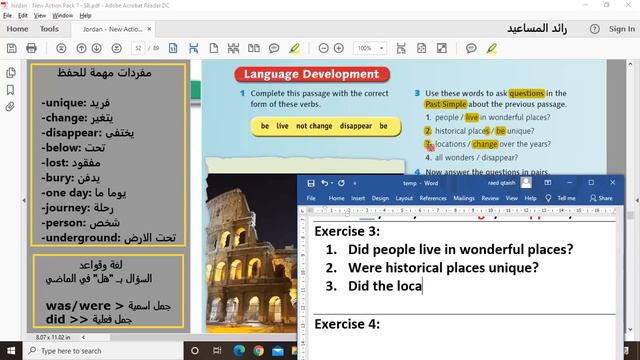
Task: Click the Undo arrow in Word
Action: point(324,183)
